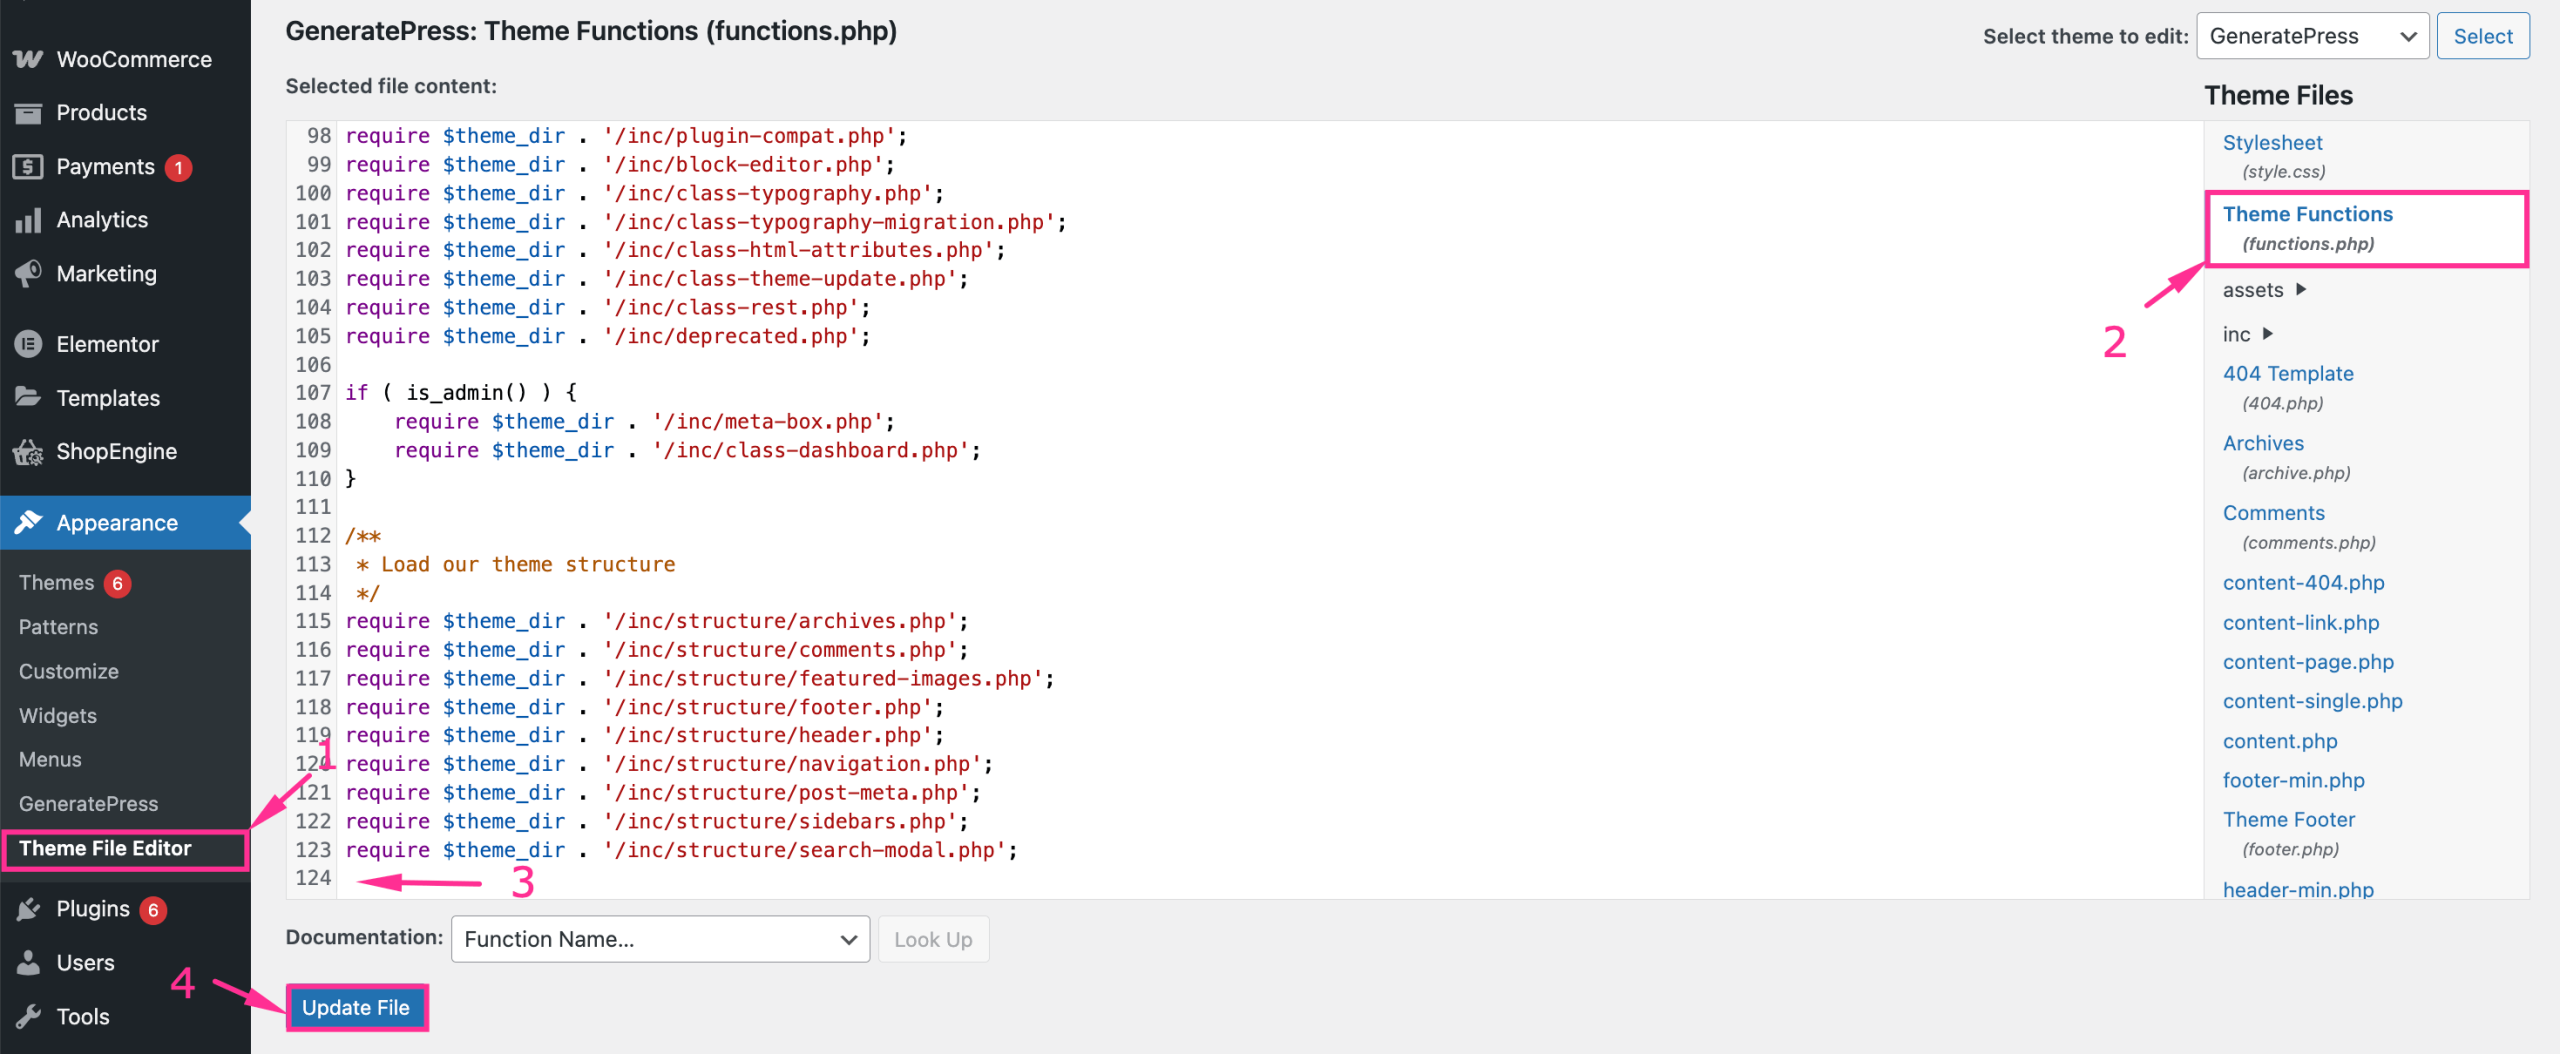2560x1054 pixels.
Task: Click line requiring deprecated.php
Action: pyautogui.click(x=608, y=336)
